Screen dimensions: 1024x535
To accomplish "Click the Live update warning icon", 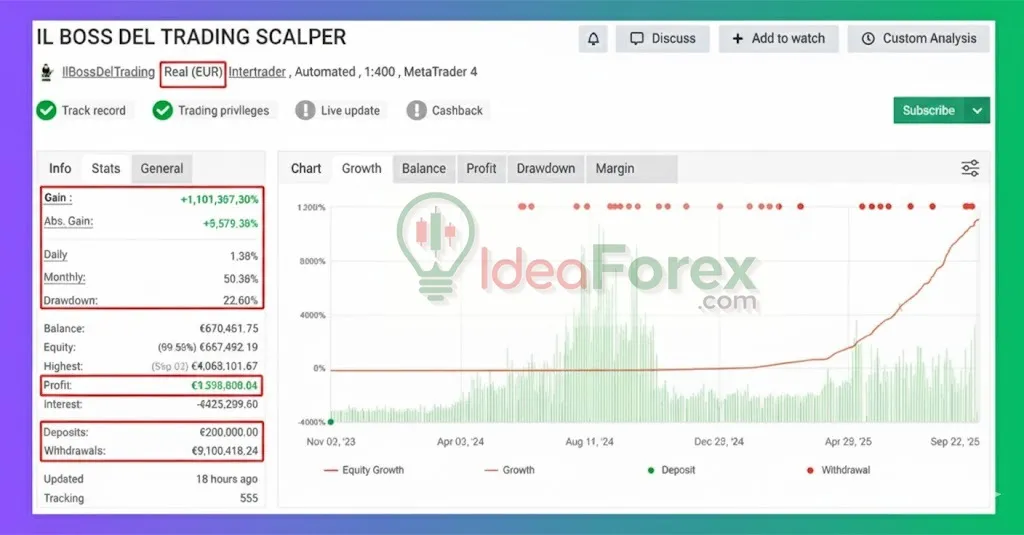I will [x=305, y=110].
